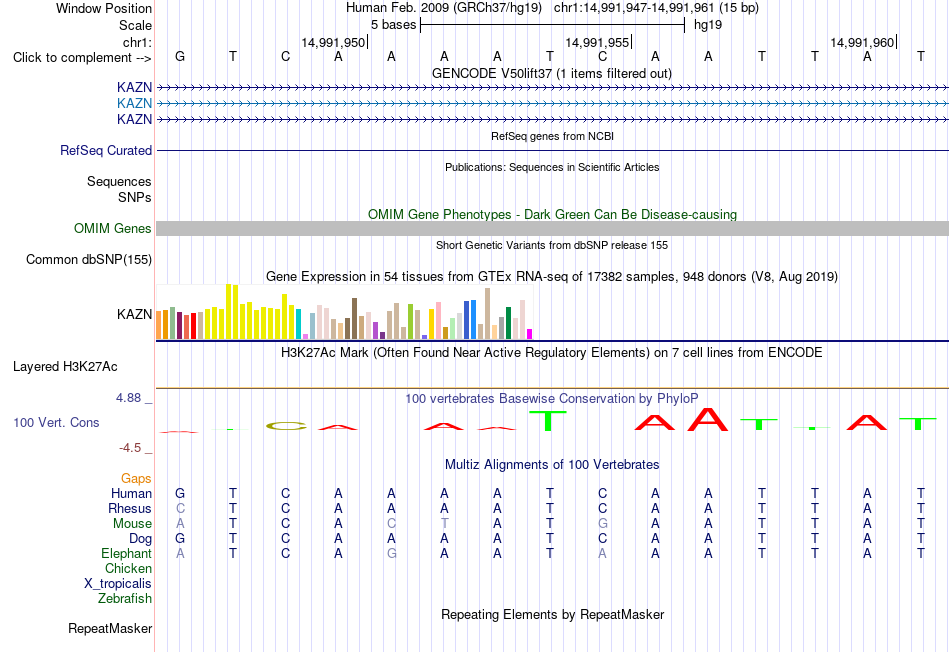Select the chr1: base position label
950x652 pixels.
[137, 42]
